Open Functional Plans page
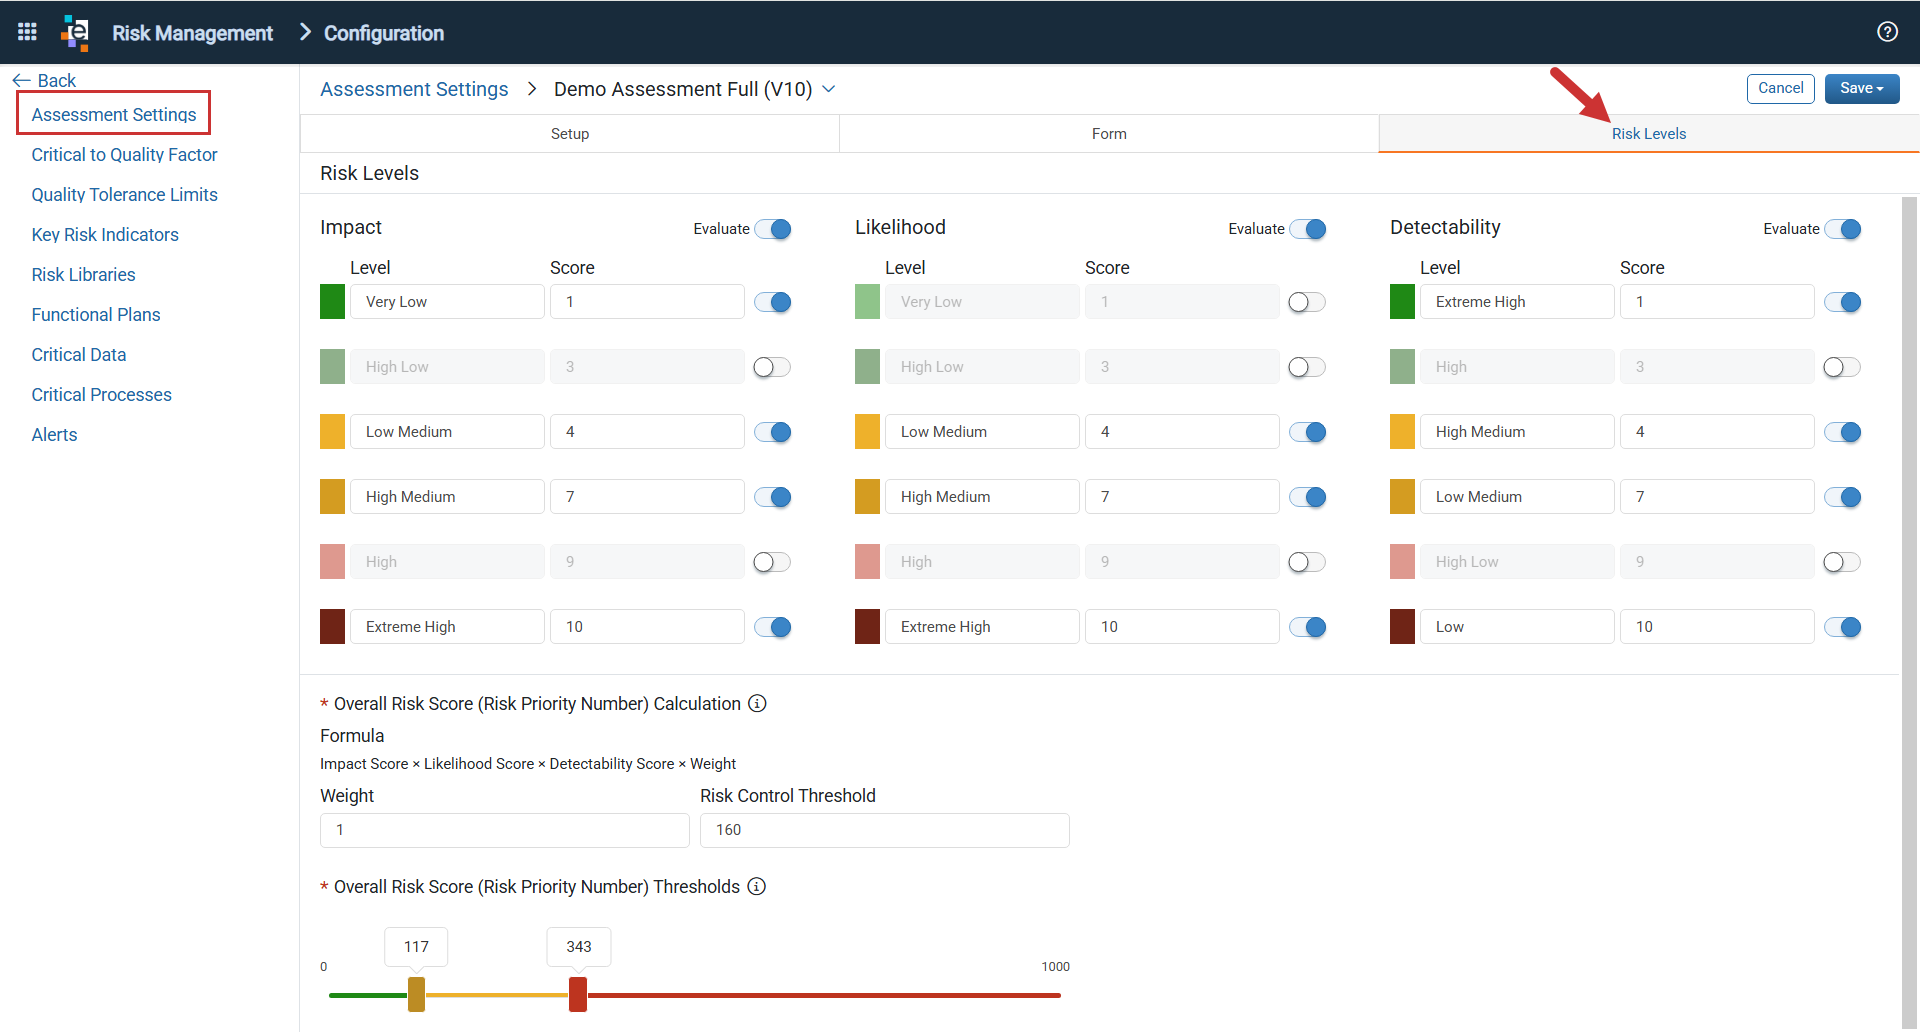Image resolution: width=1920 pixels, height=1032 pixels. pyautogui.click(x=96, y=314)
